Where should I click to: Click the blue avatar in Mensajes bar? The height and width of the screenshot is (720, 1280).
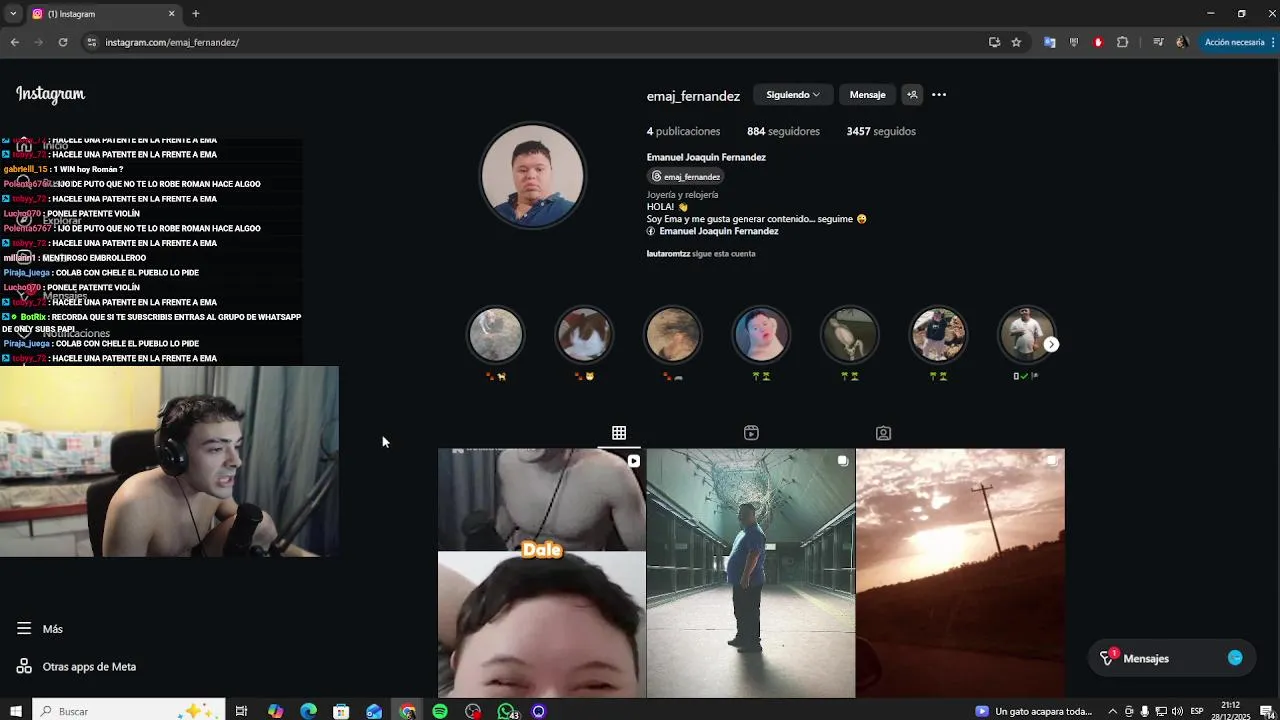coord(1235,658)
